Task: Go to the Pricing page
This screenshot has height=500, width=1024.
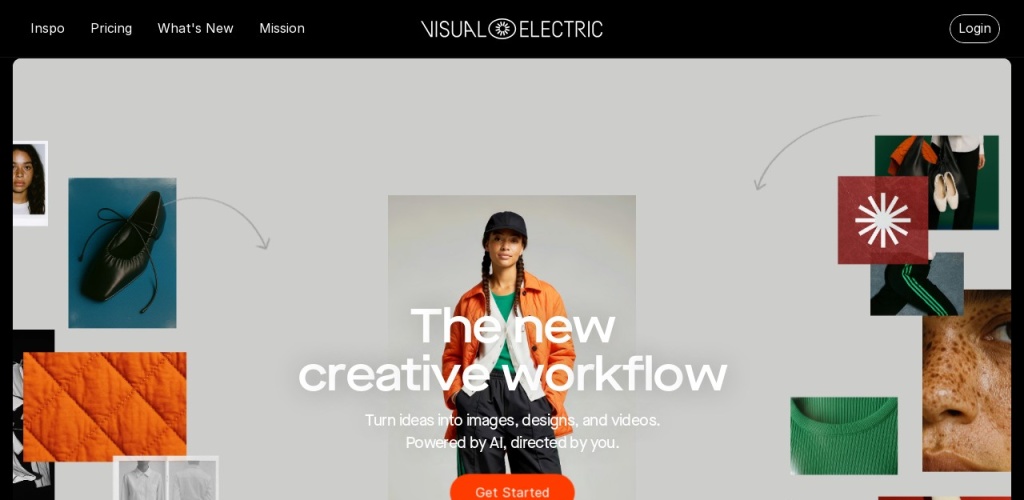Action: 111,29
